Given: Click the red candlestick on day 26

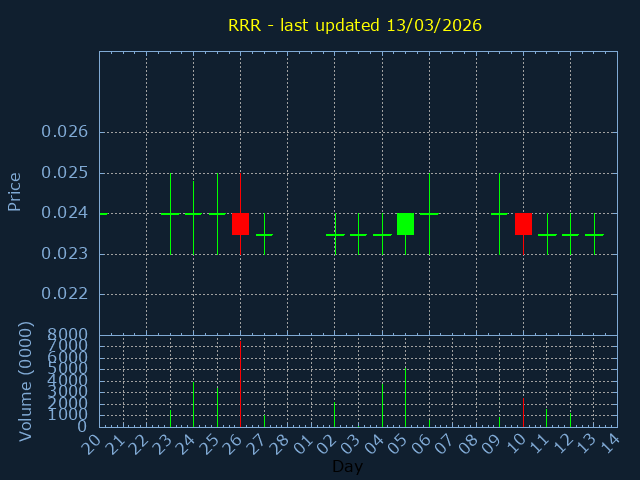Looking at the screenshot, I should (x=240, y=224).
